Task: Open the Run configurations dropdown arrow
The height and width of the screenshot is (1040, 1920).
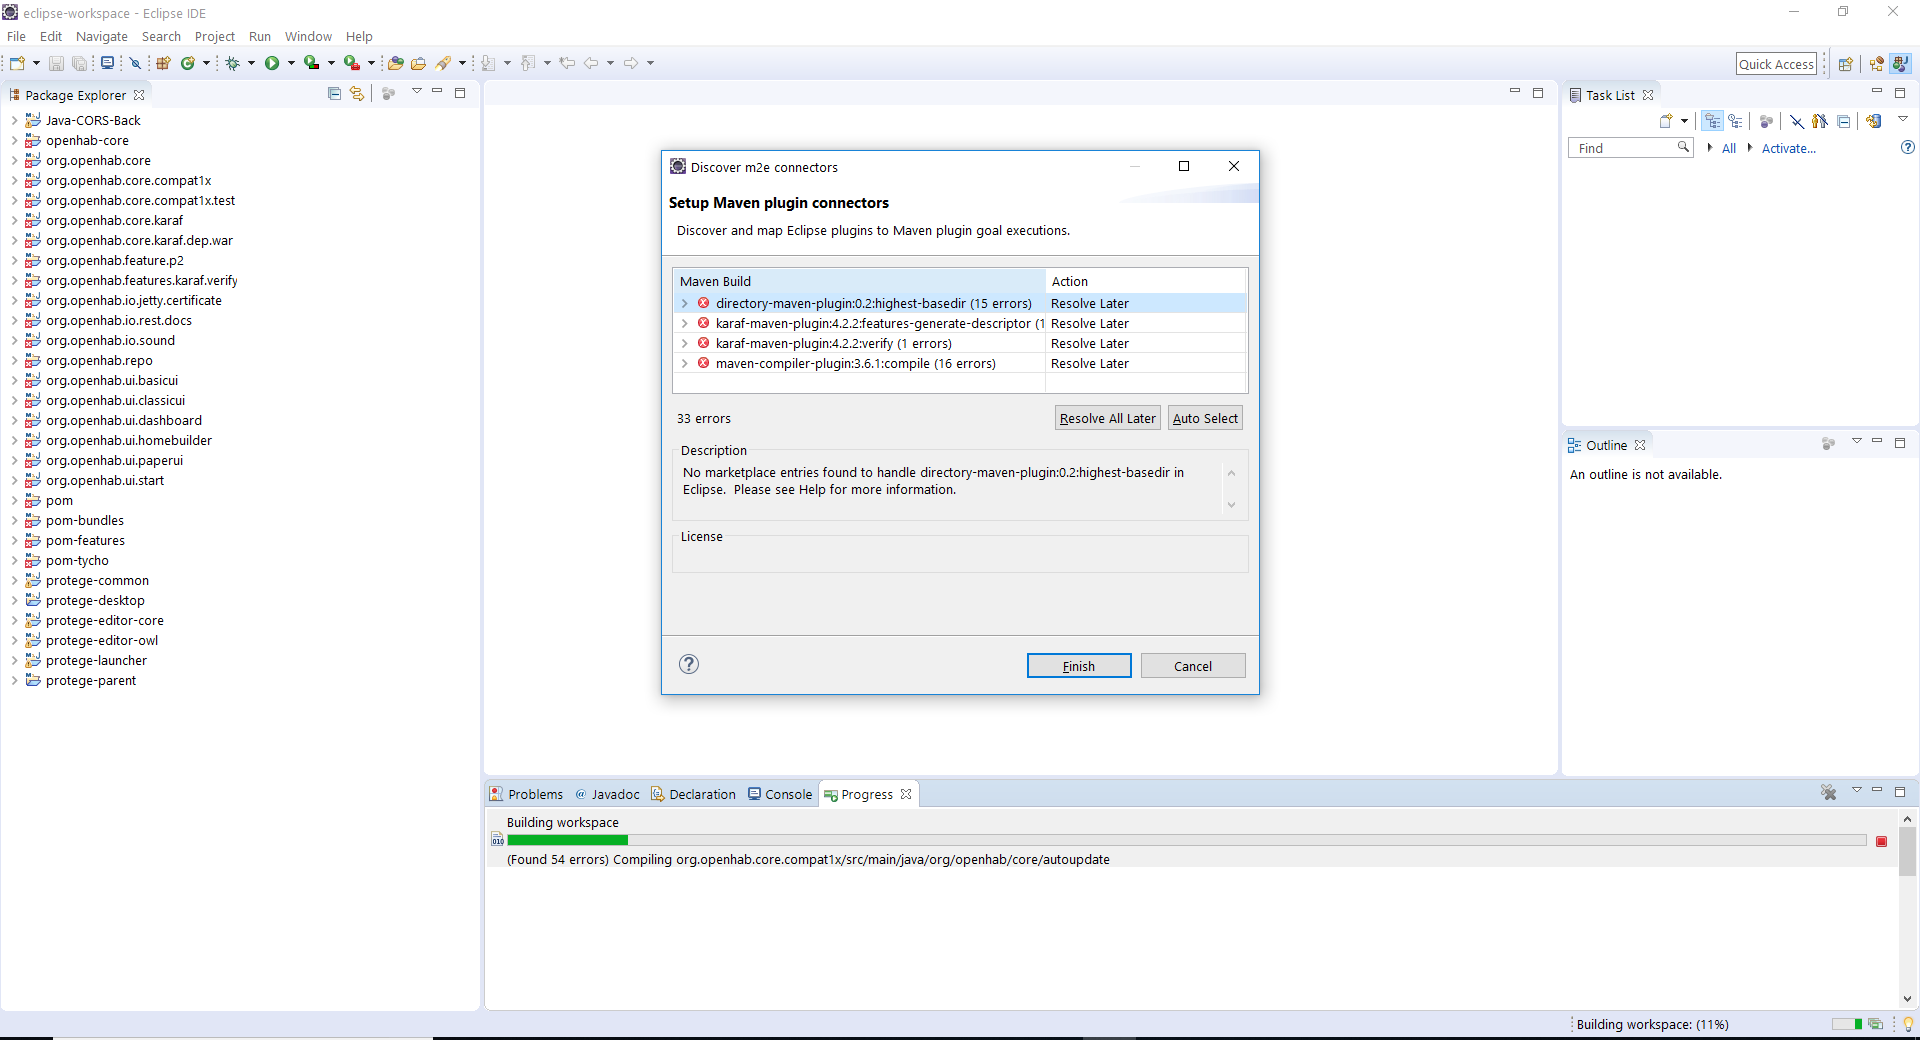Action: click(292, 62)
